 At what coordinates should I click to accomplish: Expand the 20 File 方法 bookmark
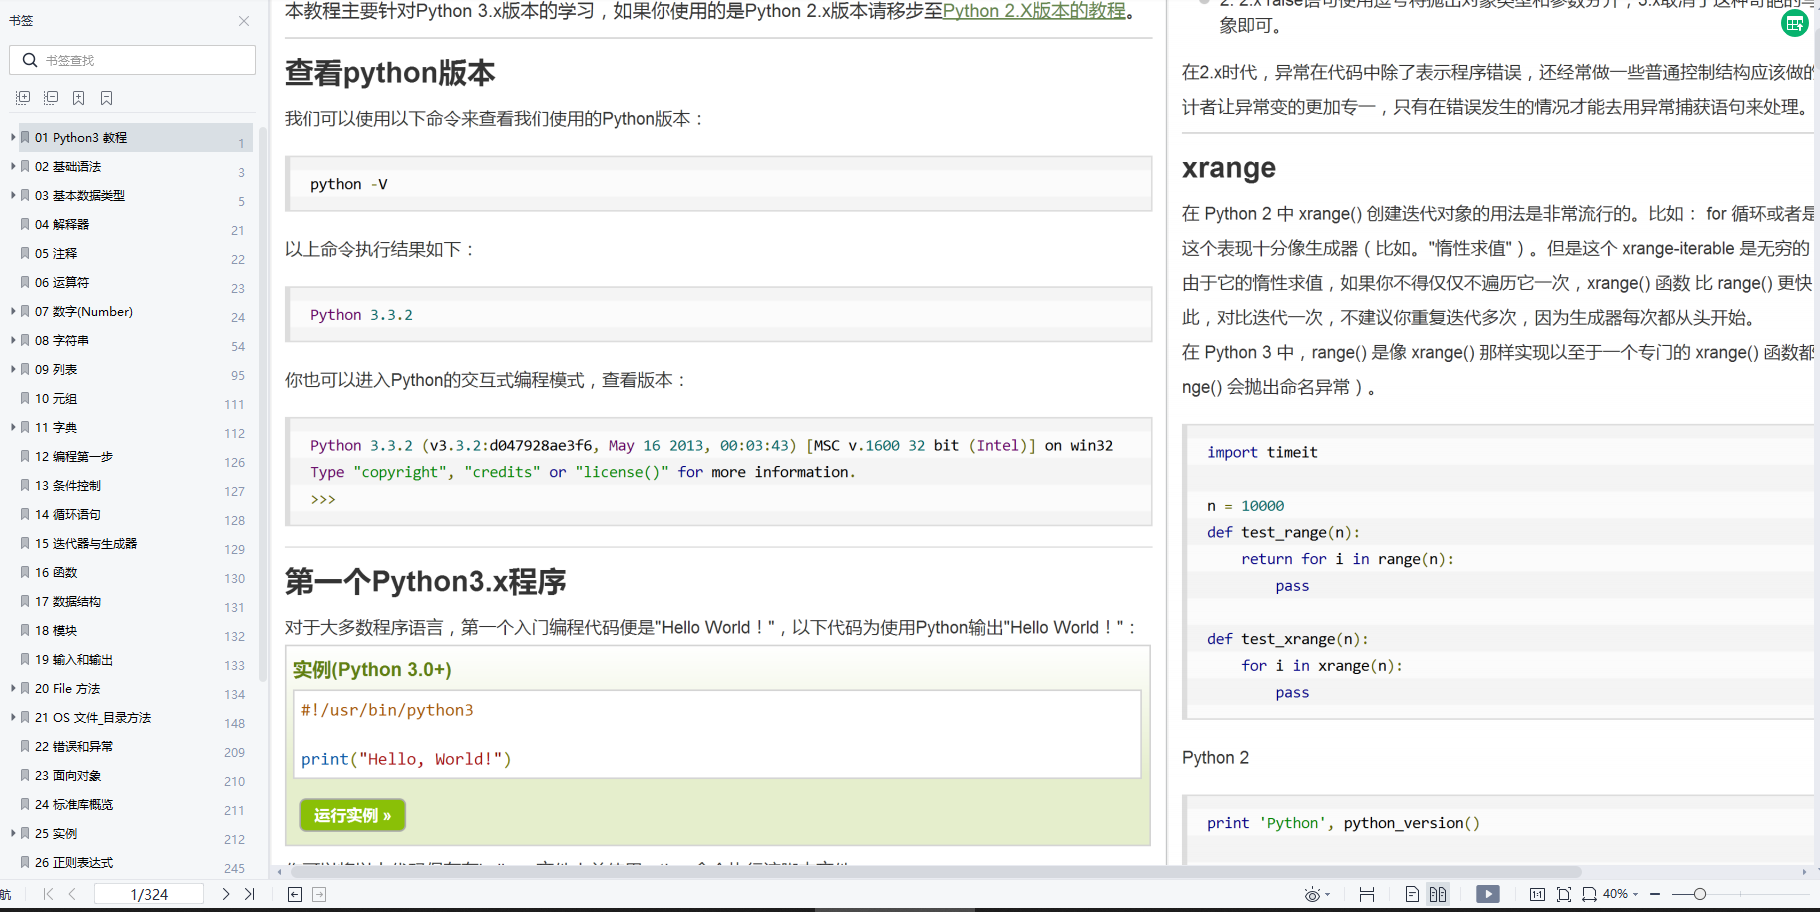pos(13,688)
